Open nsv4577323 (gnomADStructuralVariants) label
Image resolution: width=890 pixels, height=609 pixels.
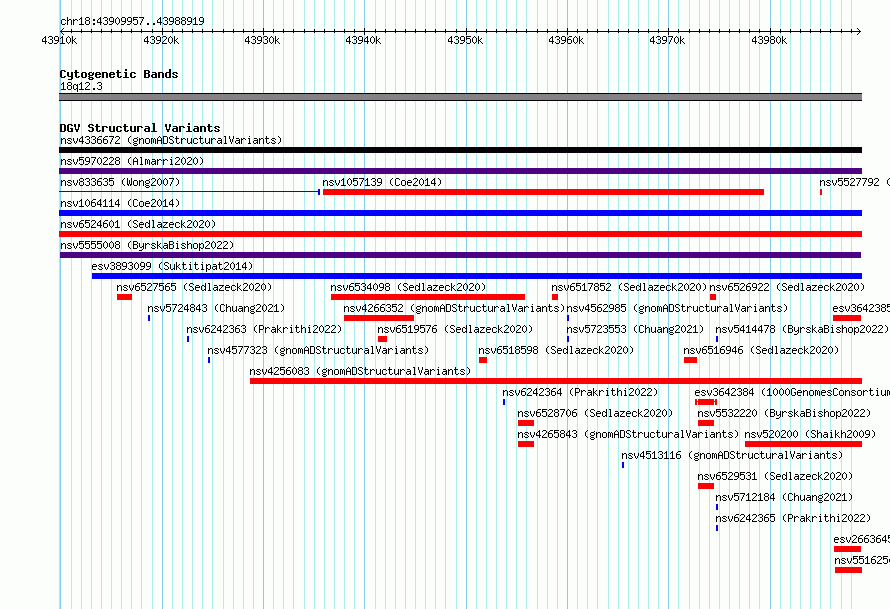click(318, 350)
